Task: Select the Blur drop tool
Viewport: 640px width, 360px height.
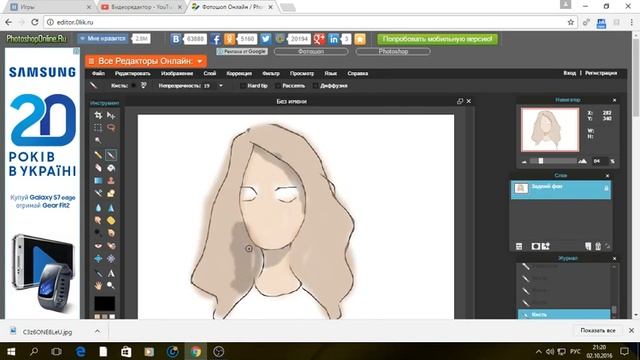Action: tap(98, 208)
